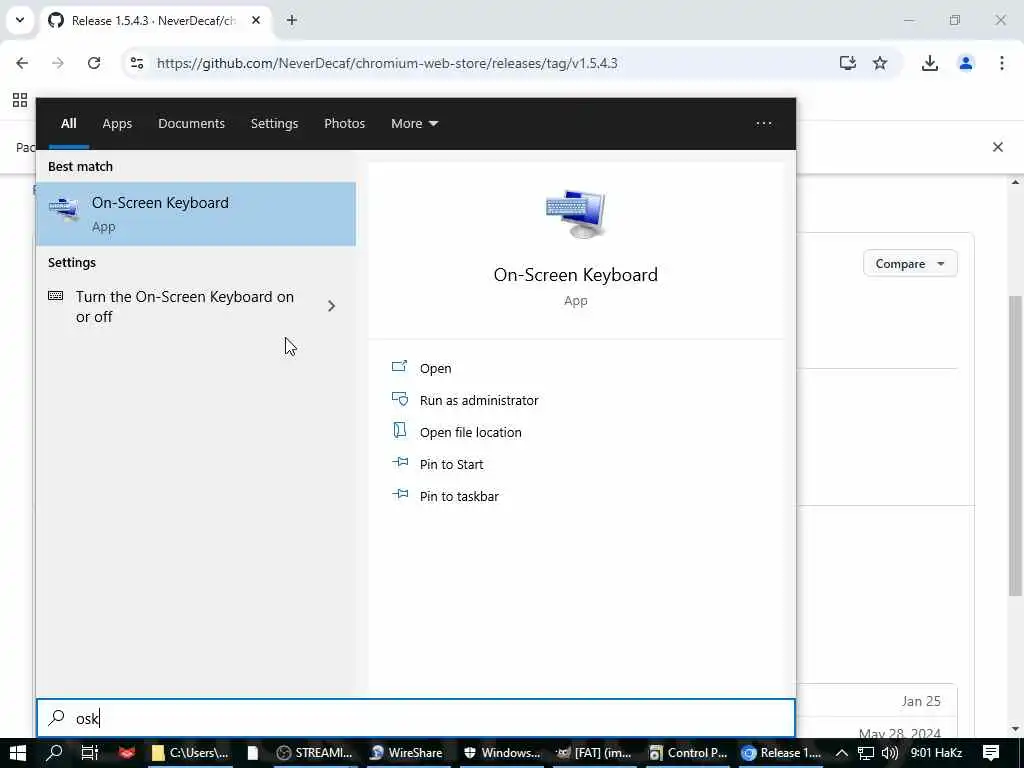Click the network tray icon
This screenshot has height=768, width=1024.
(x=866, y=752)
